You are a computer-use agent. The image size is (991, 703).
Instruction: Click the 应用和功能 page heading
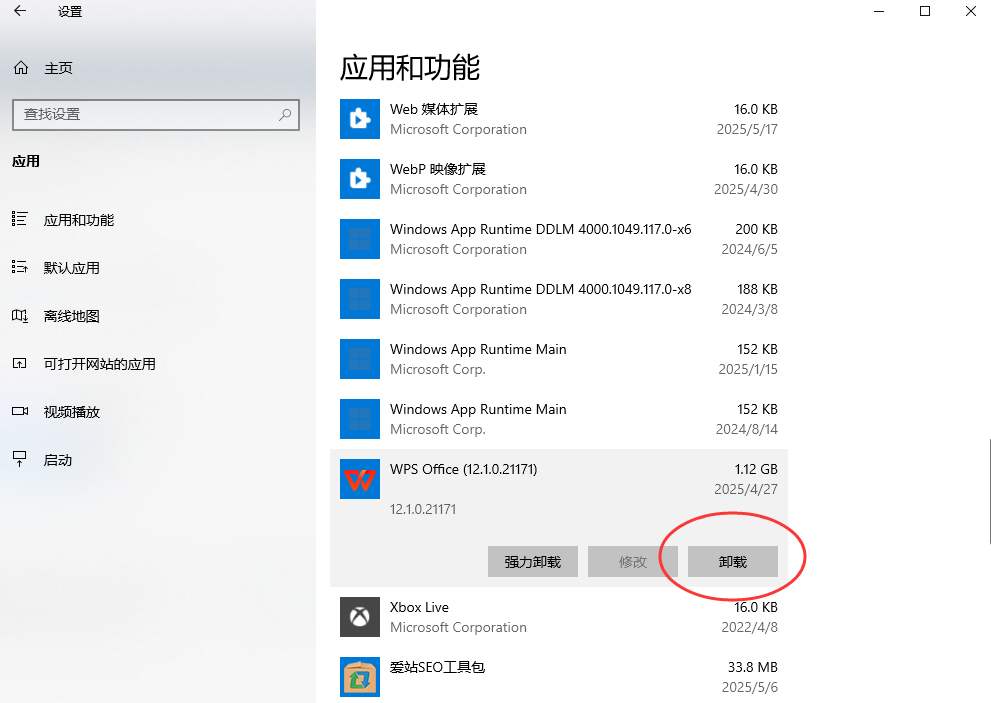click(410, 68)
